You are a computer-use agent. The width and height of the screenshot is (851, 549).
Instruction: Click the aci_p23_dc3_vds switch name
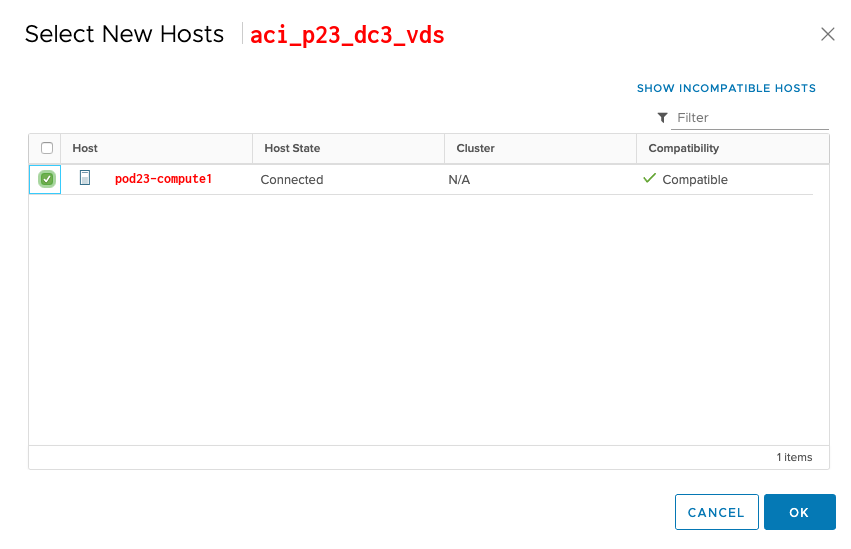click(x=347, y=35)
